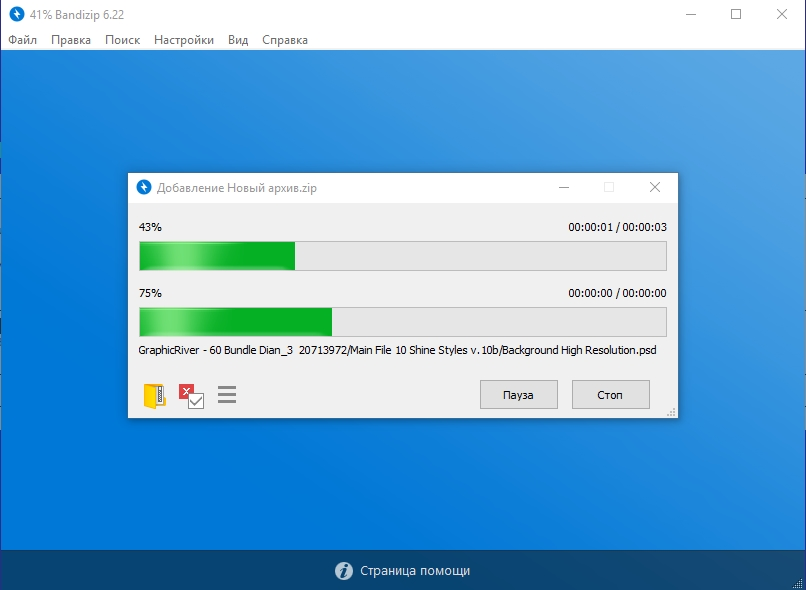The height and width of the screenshot is (590, 806).
Task: Click the dialog resize grip corner
Action: click(671, 412)
